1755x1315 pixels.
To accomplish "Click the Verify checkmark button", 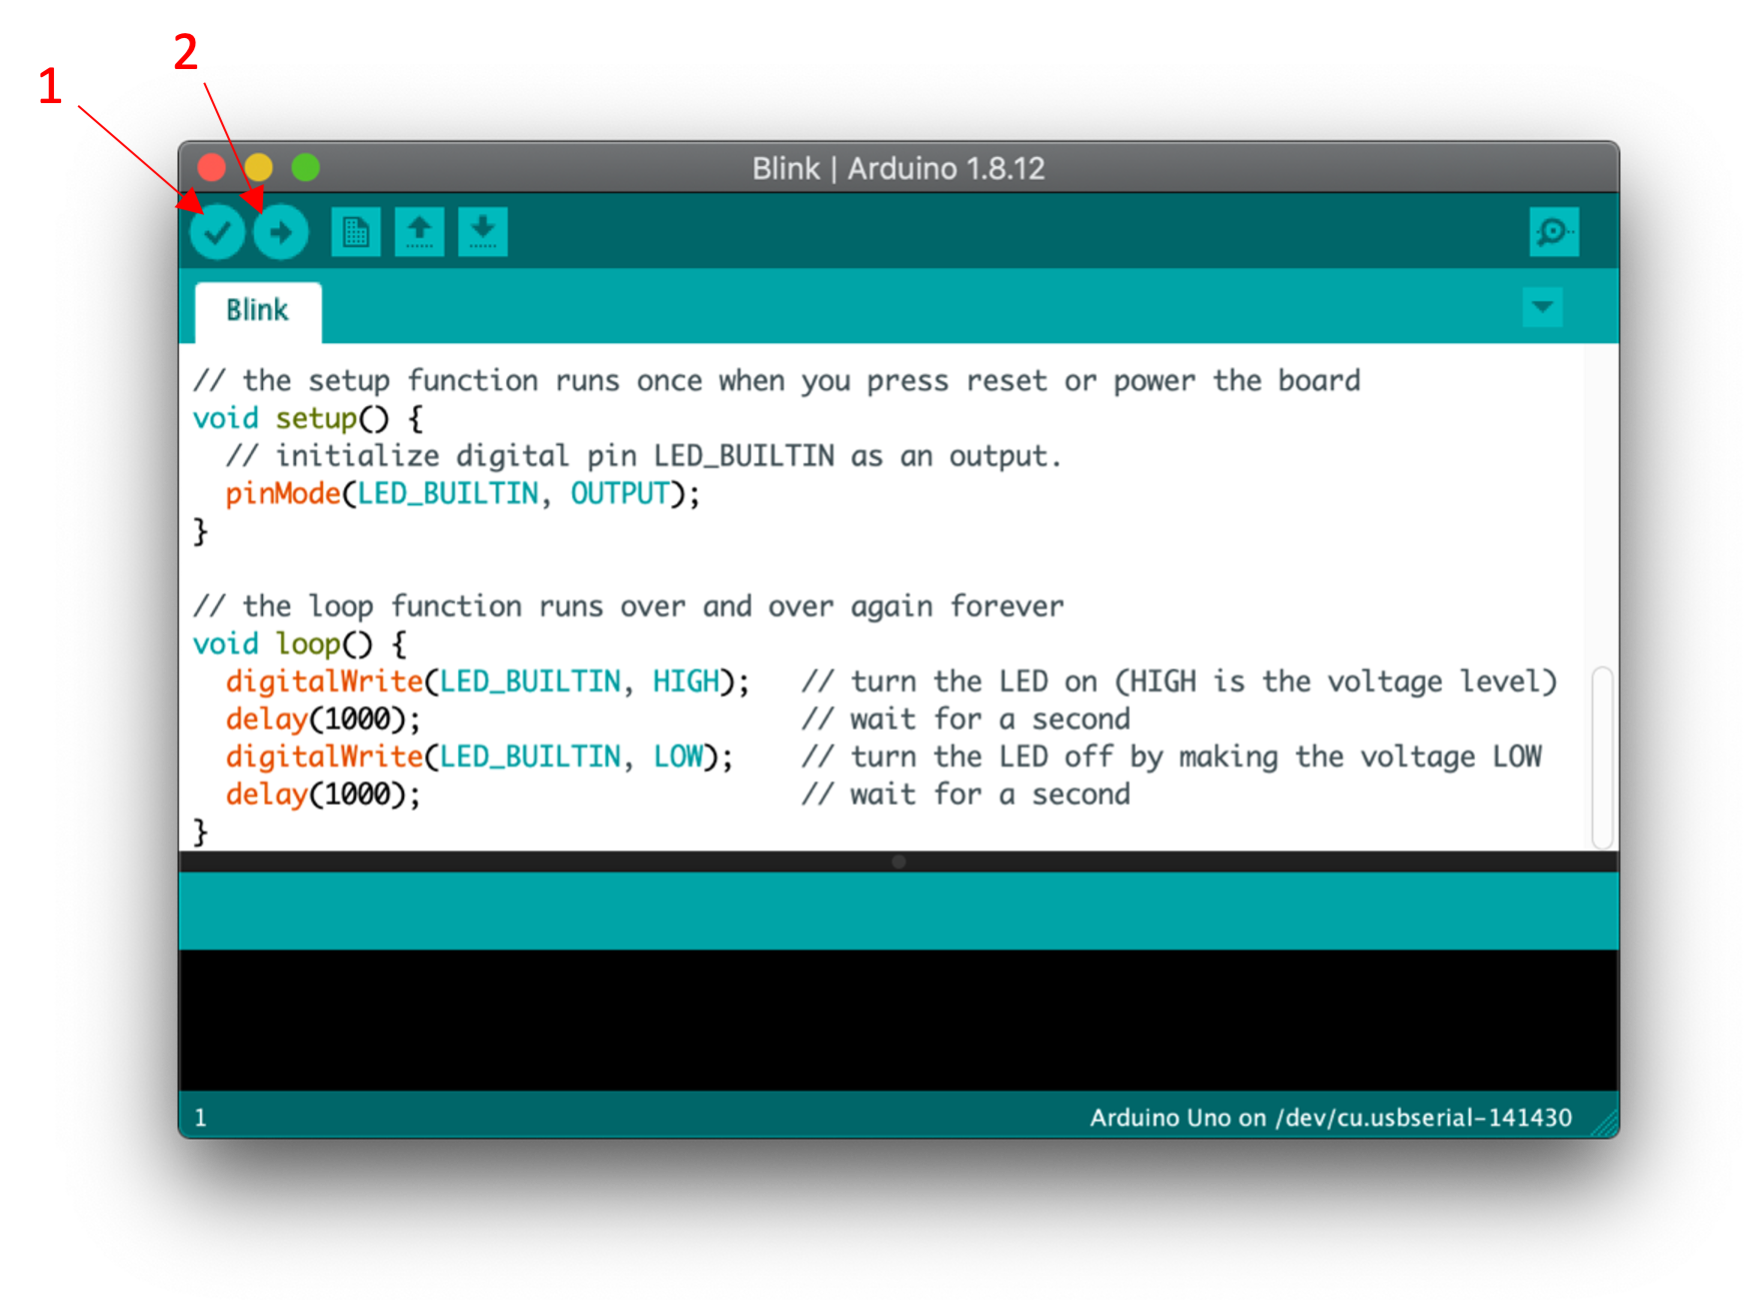I will click(x=217, y=233).
